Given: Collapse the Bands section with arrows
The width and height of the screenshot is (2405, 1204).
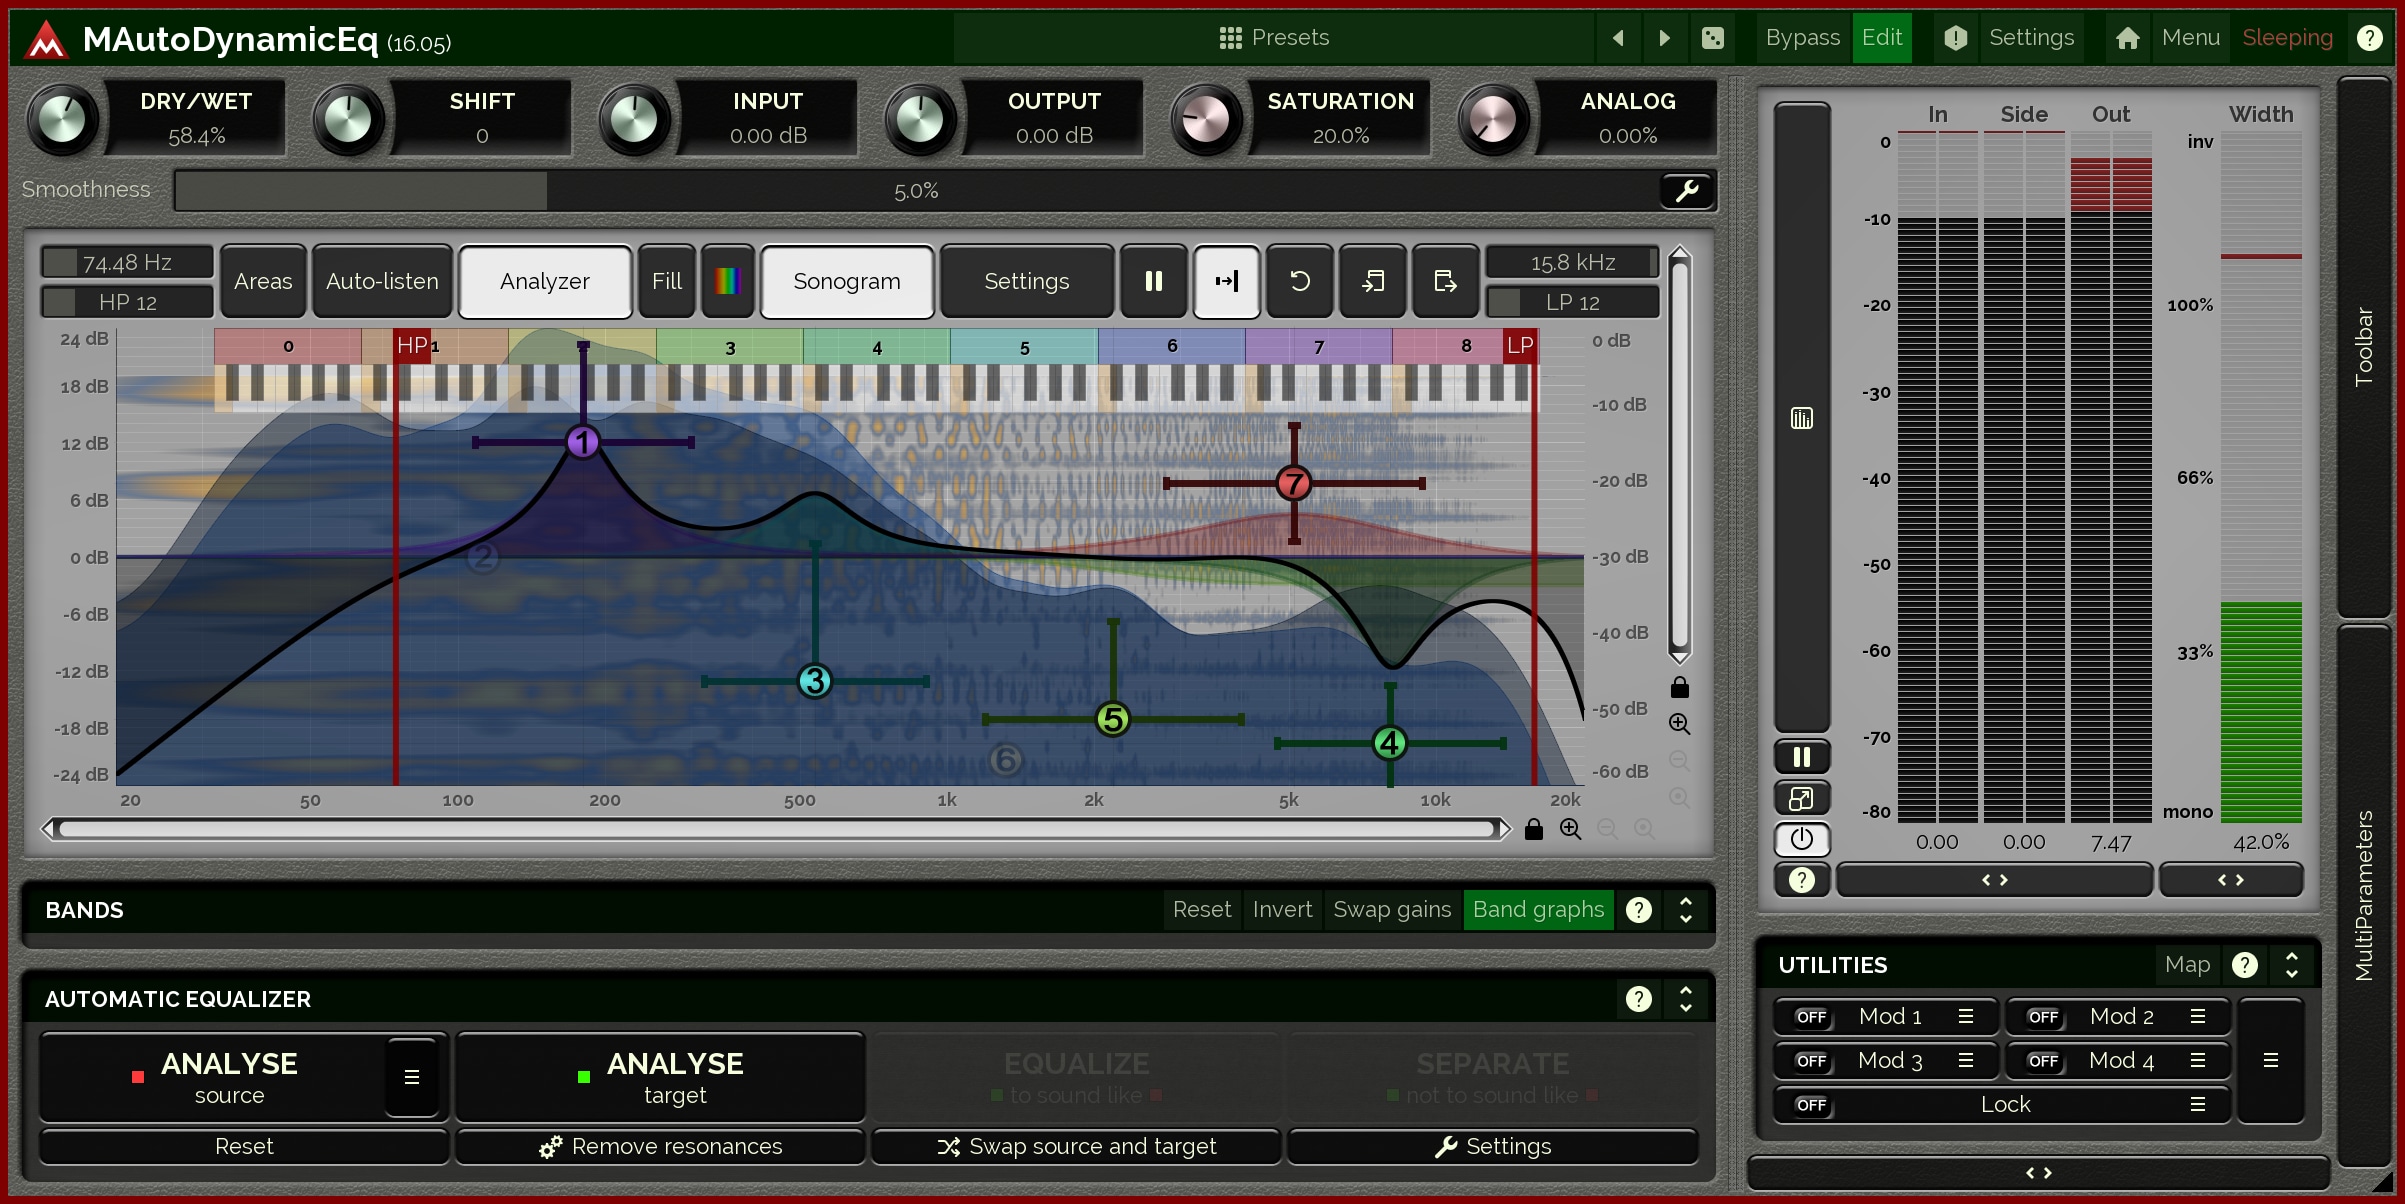Looking at the screenshot, I should coord(1686,910).
